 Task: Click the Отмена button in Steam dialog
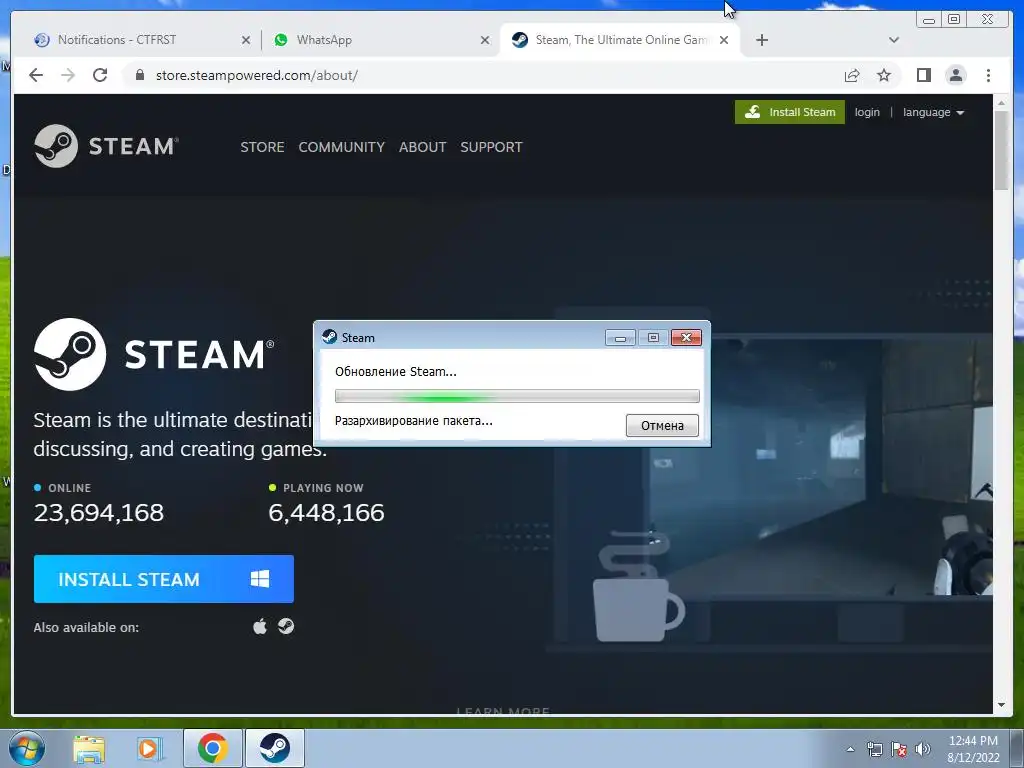(x=662, y=425)
